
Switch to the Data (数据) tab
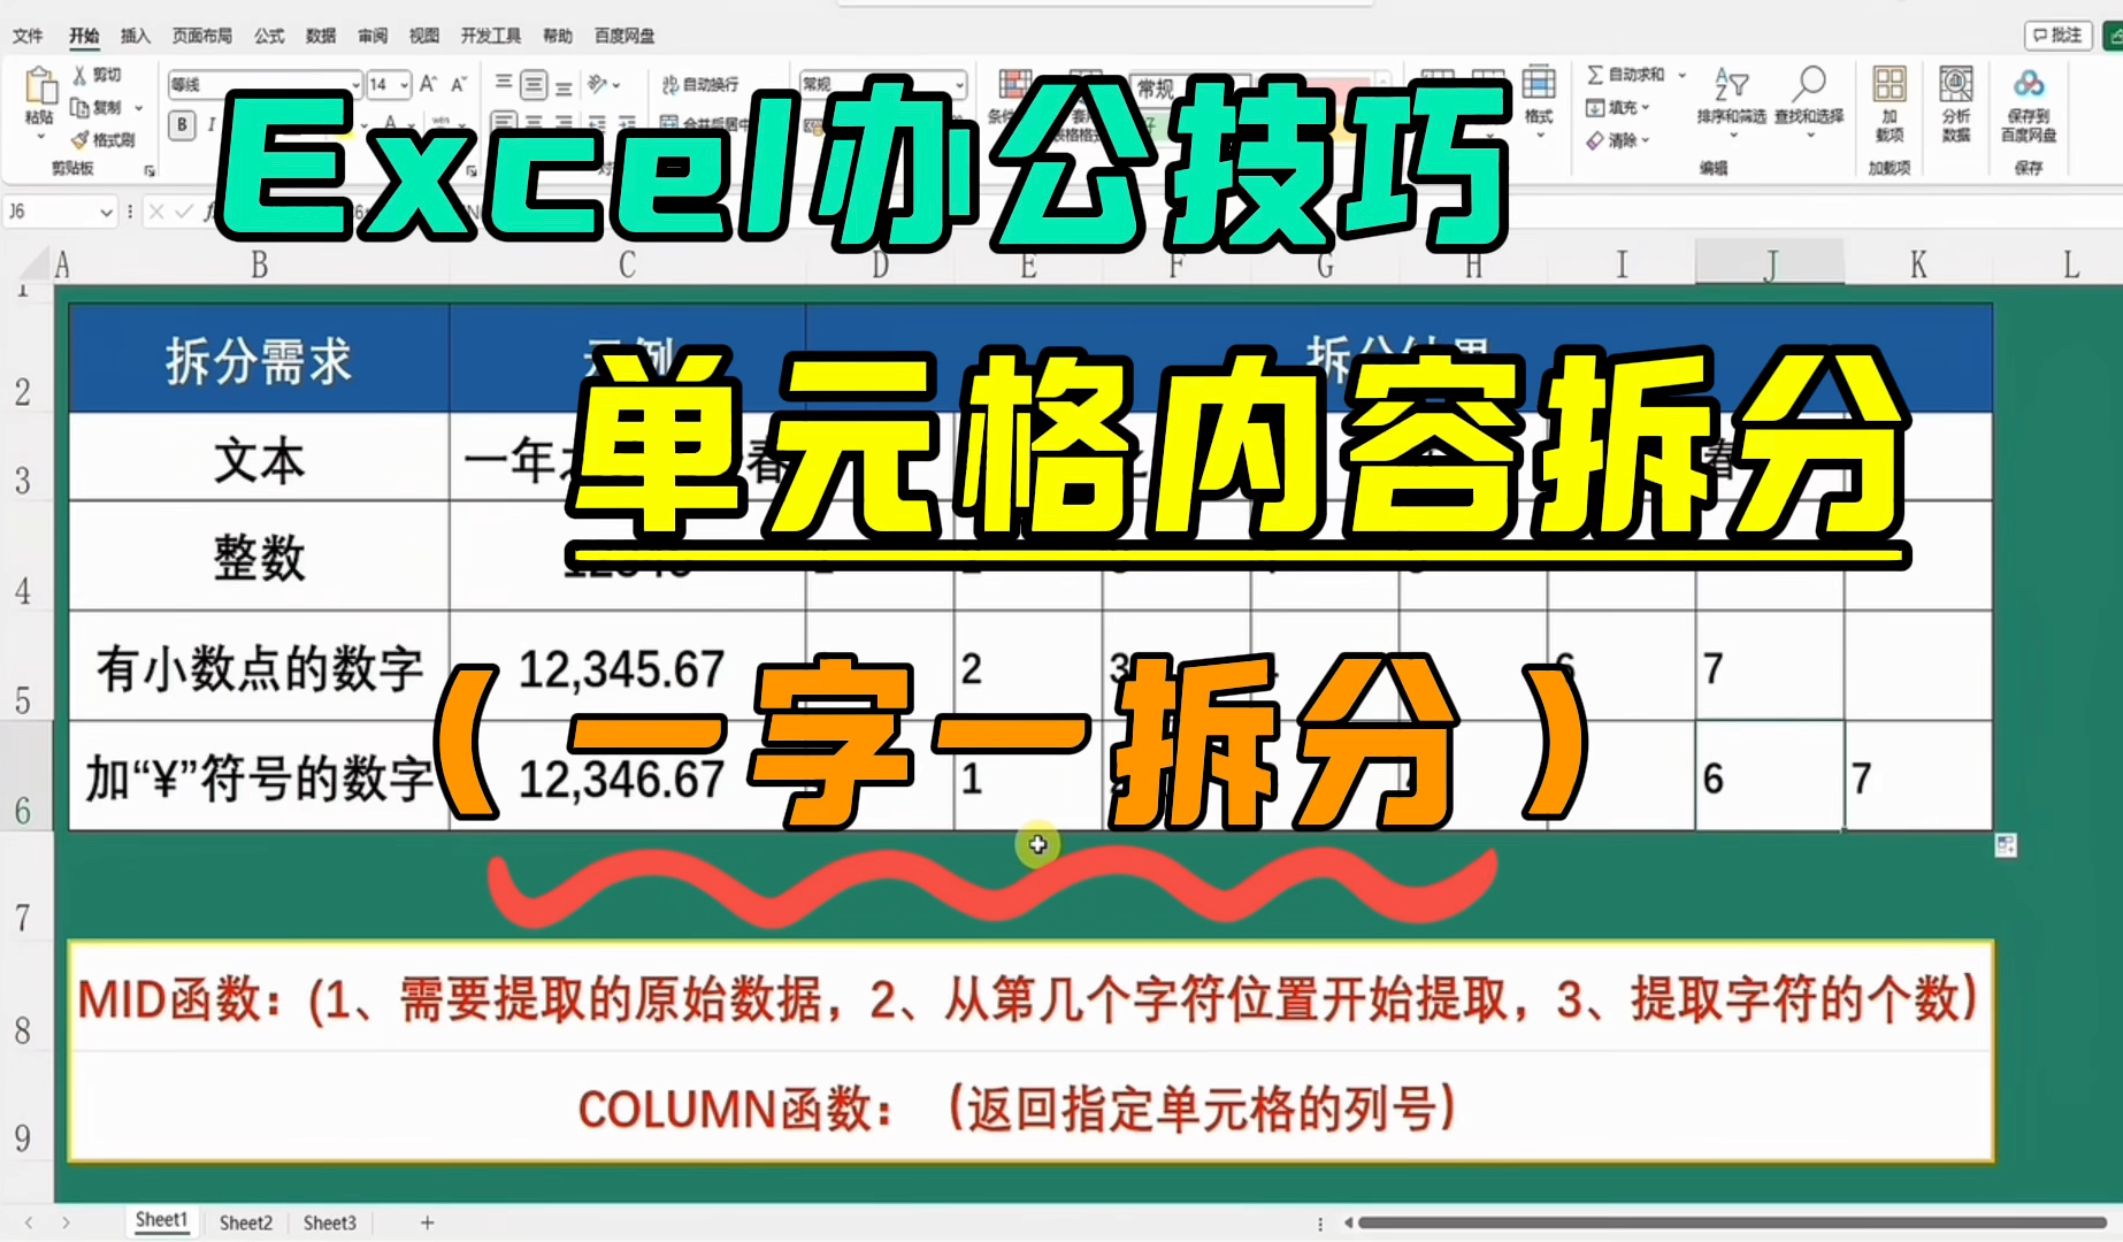click(321, 36)
